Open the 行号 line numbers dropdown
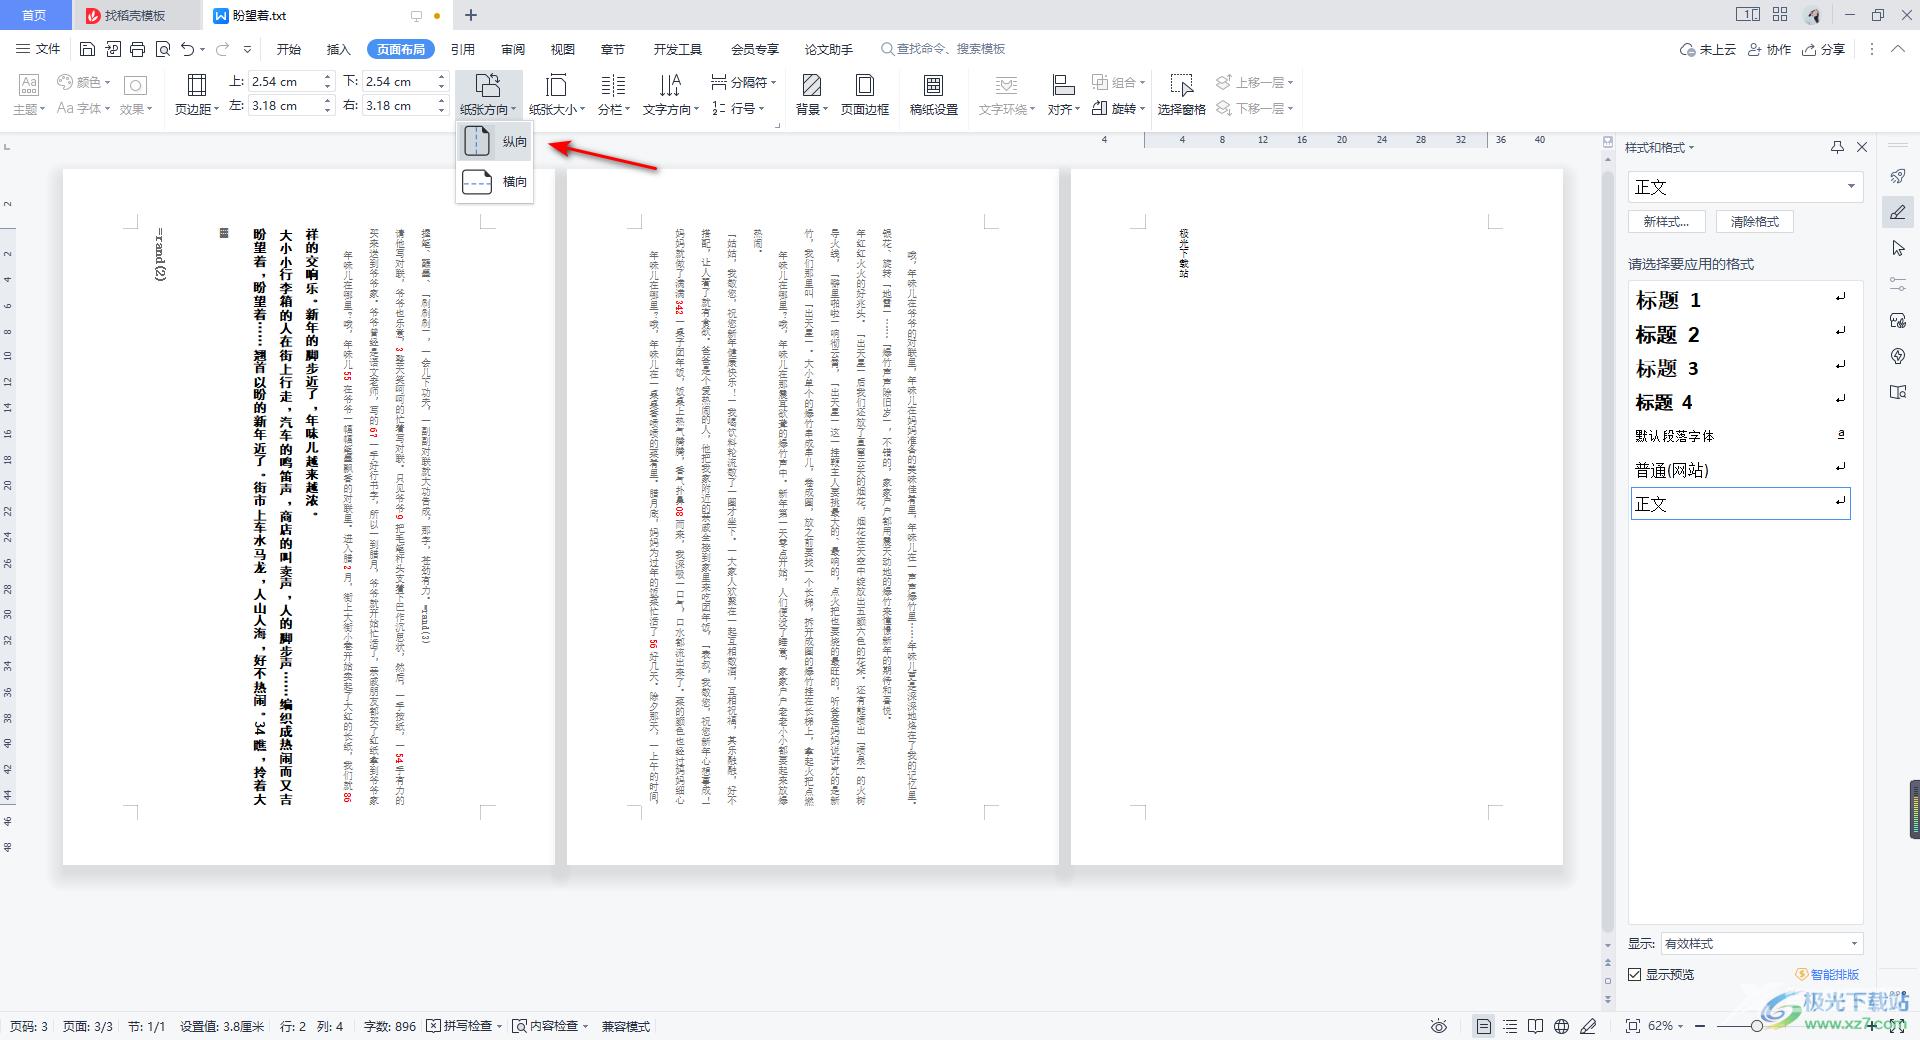Image resolution: width=1920 pixels, height=1040 pixels. tap(738, 108)
